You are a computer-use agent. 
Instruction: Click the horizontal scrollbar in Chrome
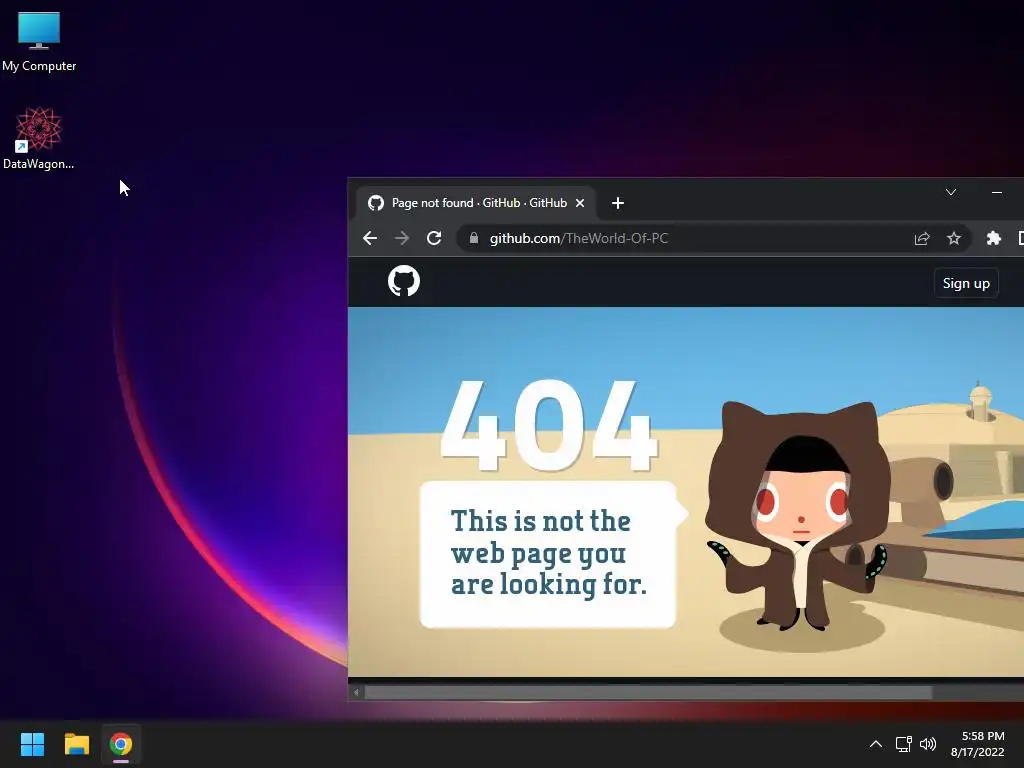[648, 692]
